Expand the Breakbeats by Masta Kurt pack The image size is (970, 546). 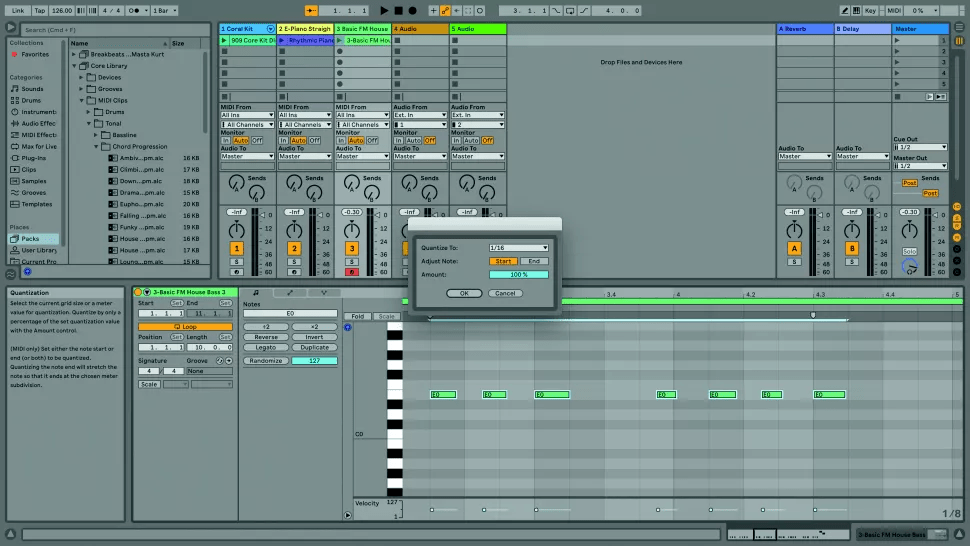(x=74, y=55)
